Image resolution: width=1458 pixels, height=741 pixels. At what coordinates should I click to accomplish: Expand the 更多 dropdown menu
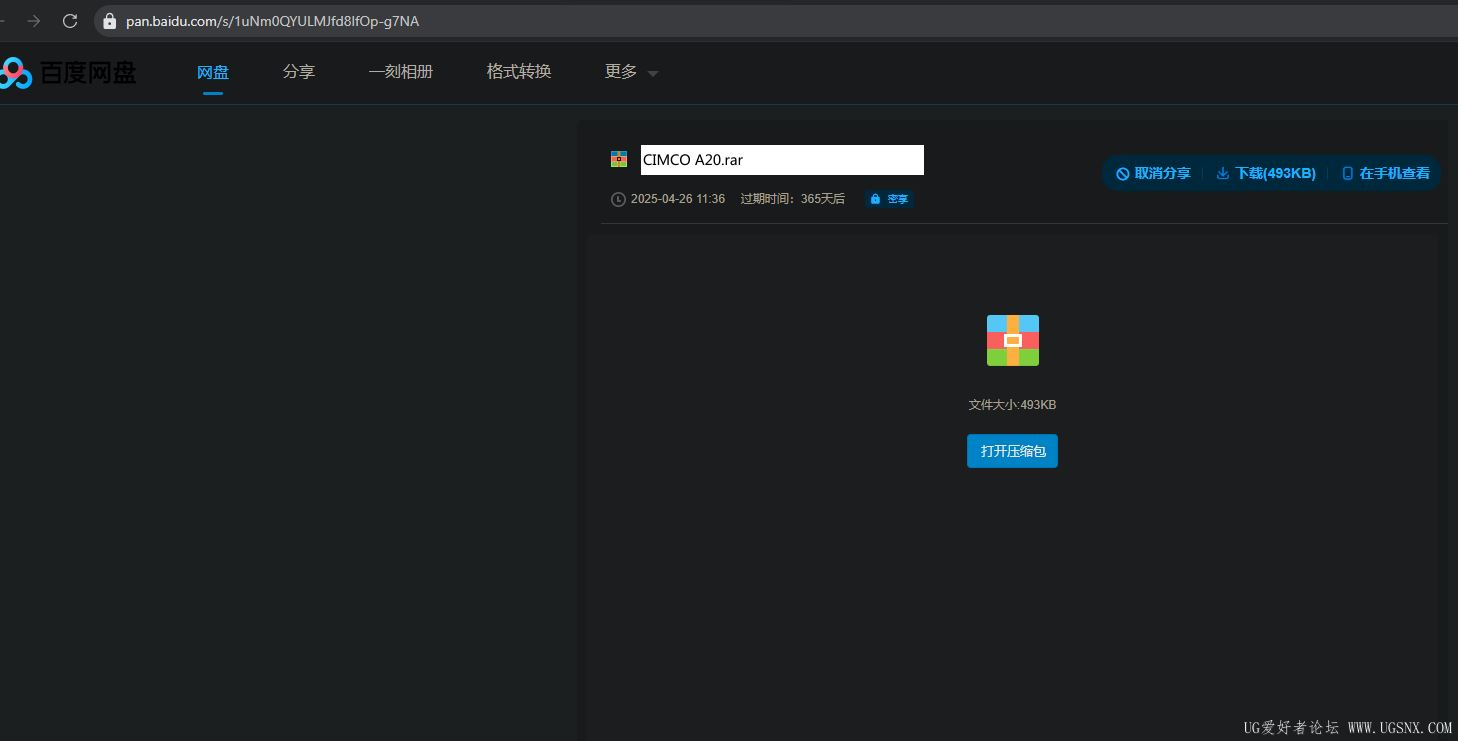tap(631, 72)
